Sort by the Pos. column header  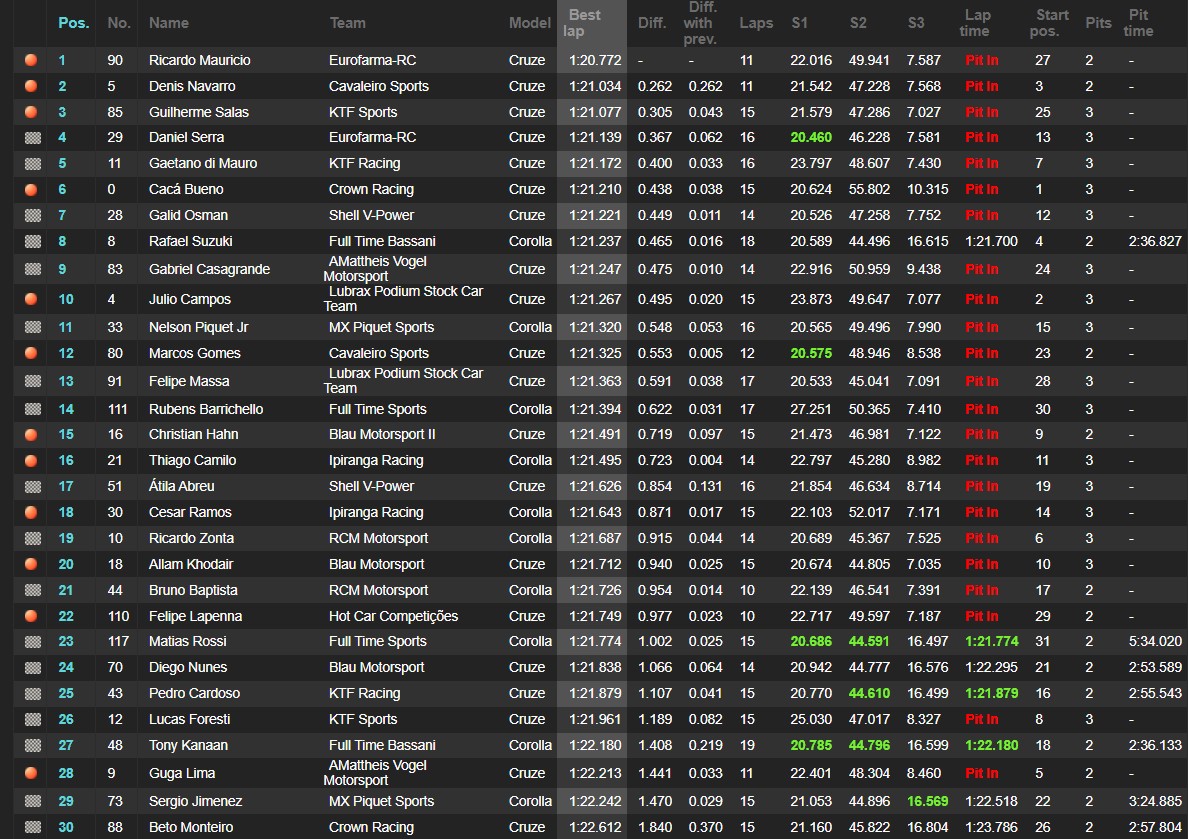point(73,23)
